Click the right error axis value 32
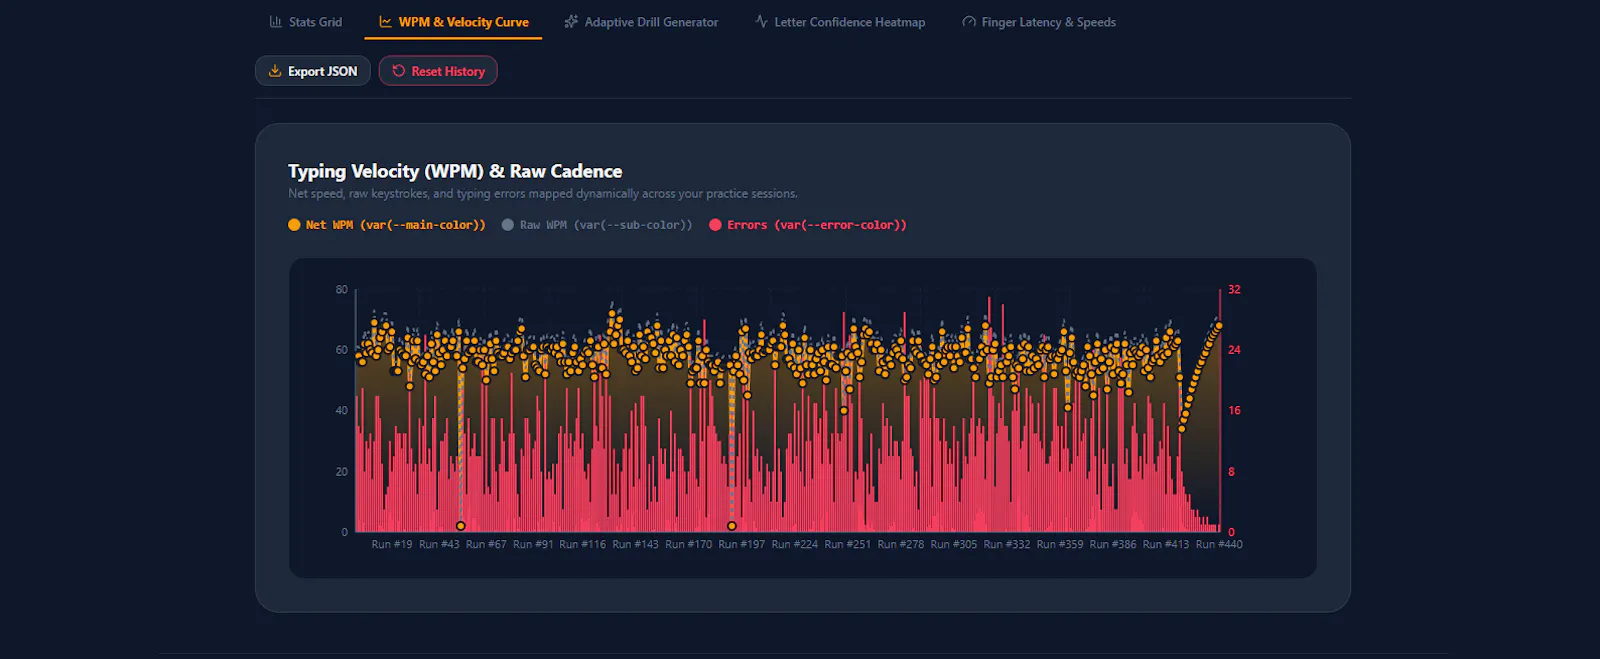This screenshot has height=659, width=1600. pos(1234,290)
